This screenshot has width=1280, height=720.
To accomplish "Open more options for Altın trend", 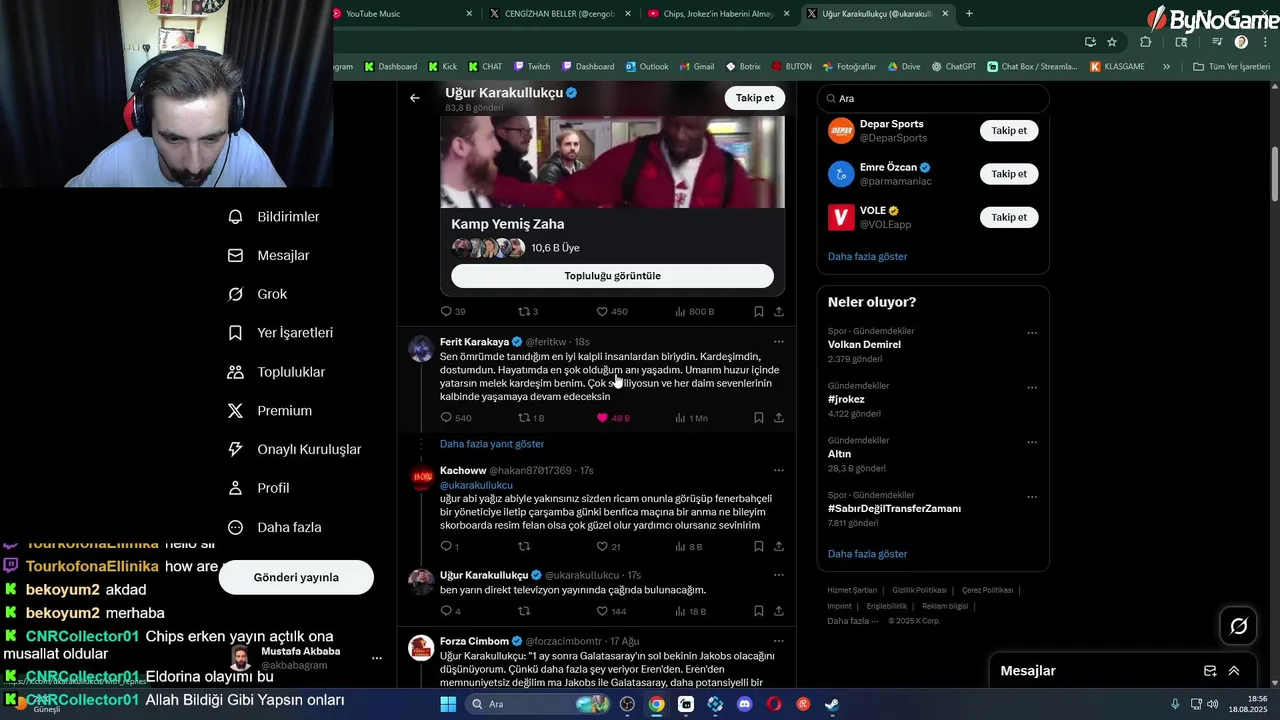I will click(1032, 442).
